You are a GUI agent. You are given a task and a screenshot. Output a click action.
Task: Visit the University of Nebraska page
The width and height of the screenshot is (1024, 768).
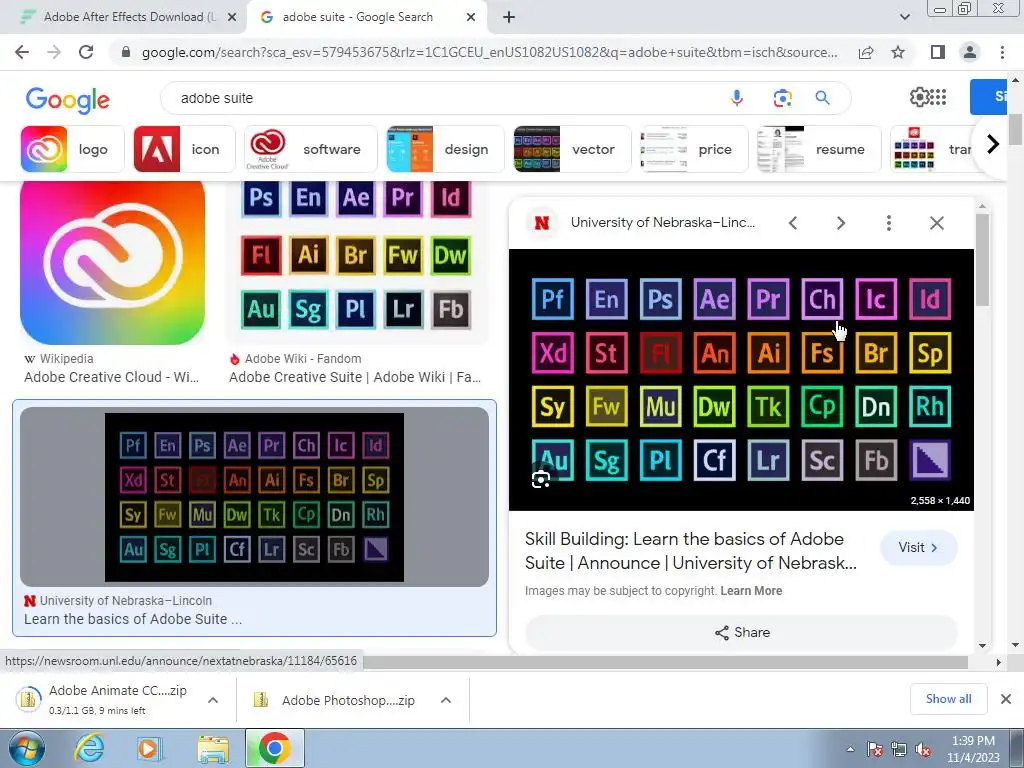point(918,548)
